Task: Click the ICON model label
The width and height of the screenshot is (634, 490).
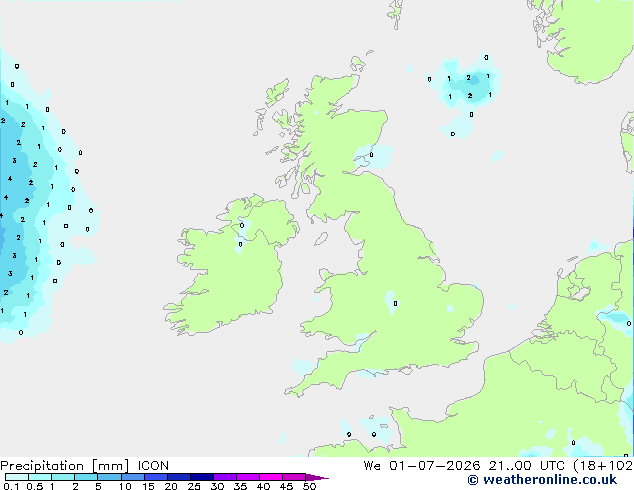Action: (x=153, y=466)
